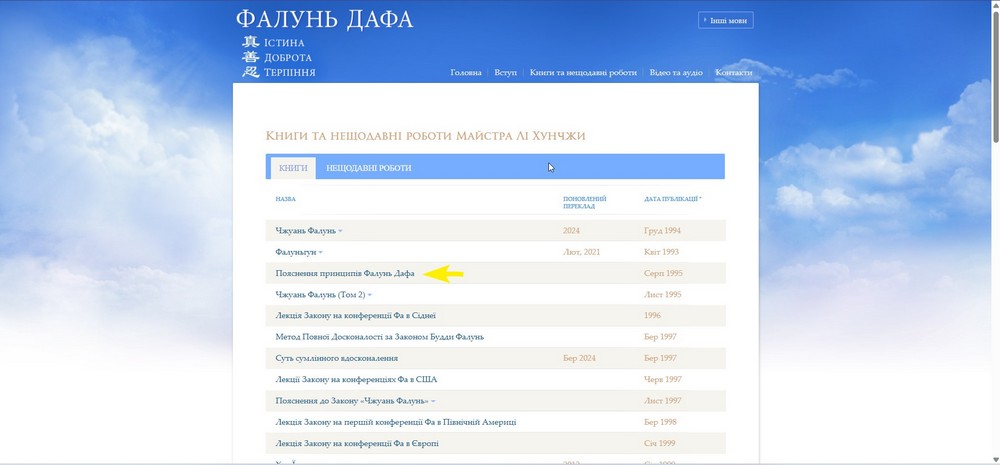Open the Інші мови language button
The height and width of the screenshot is (465, 1000).
(x=726, y=20)
